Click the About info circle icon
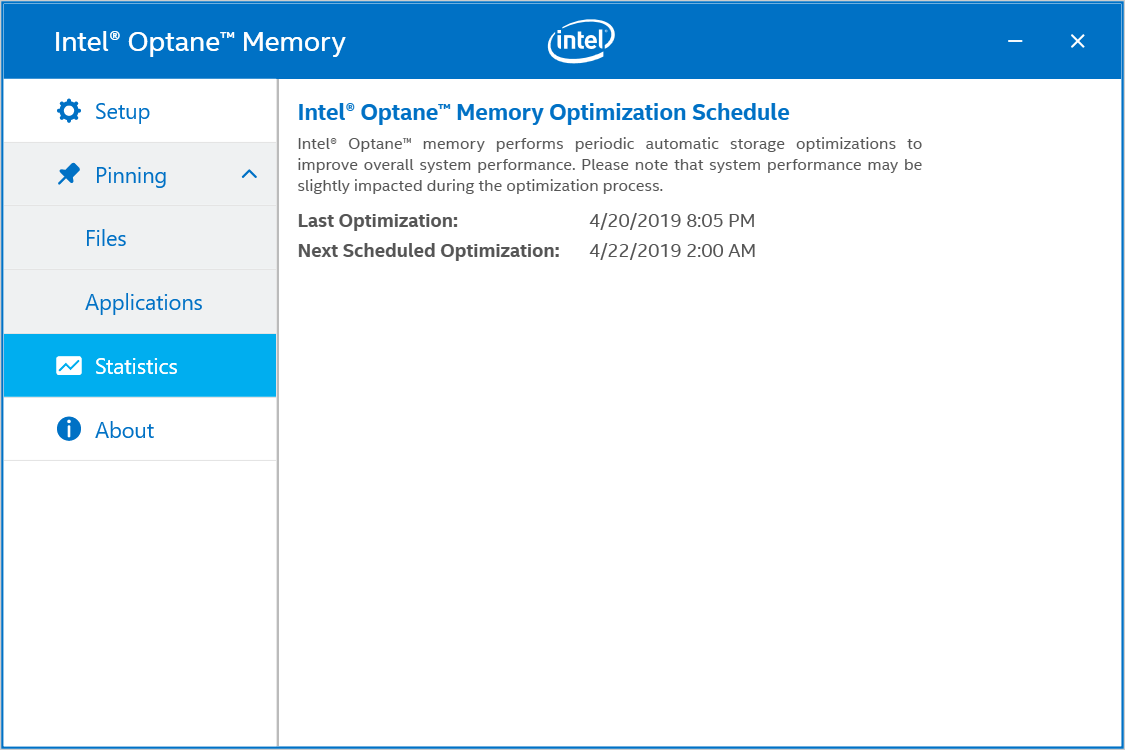 click(69, 429)
